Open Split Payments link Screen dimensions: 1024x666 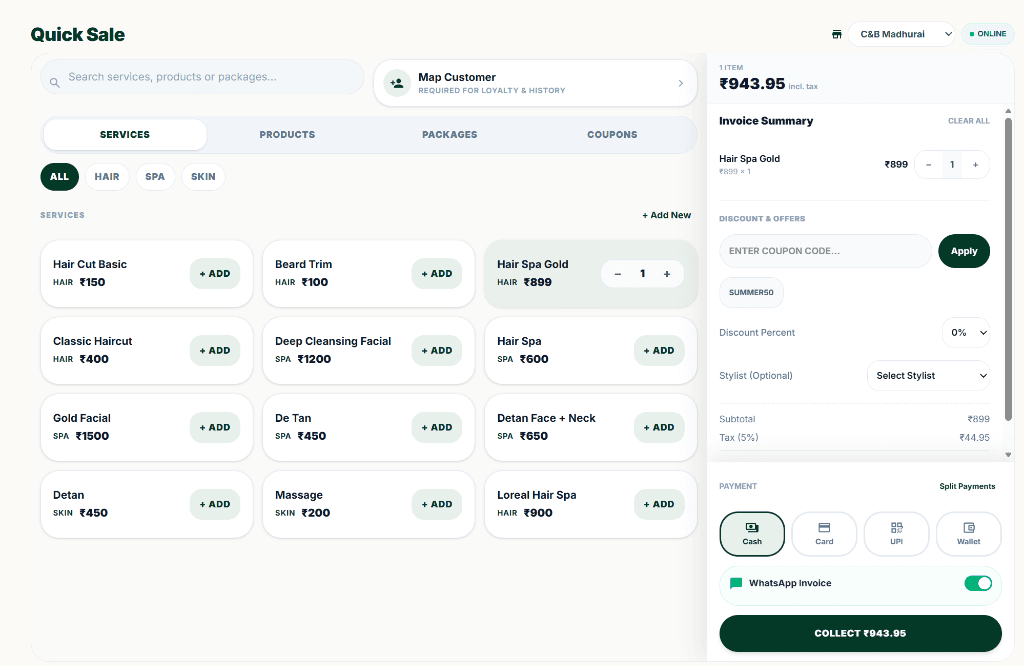pyautogui.click(x=967, y=486)
